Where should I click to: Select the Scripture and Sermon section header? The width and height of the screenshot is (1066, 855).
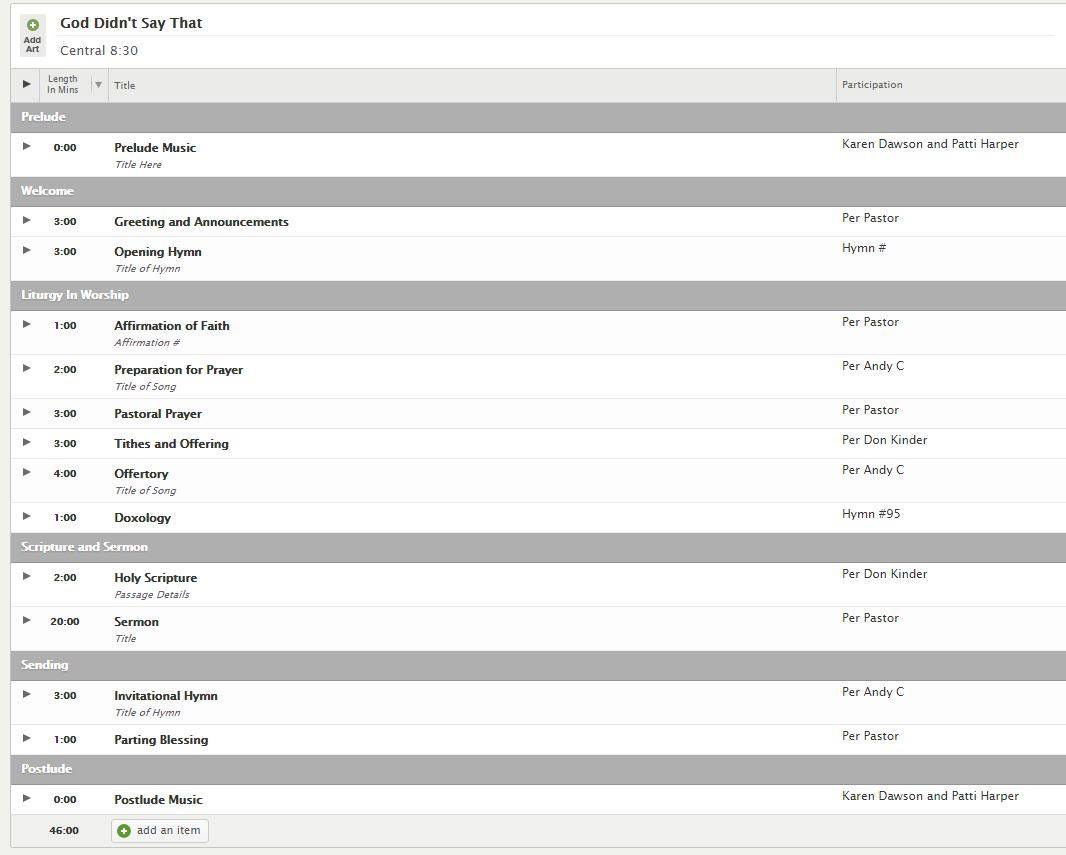(538, 547)
